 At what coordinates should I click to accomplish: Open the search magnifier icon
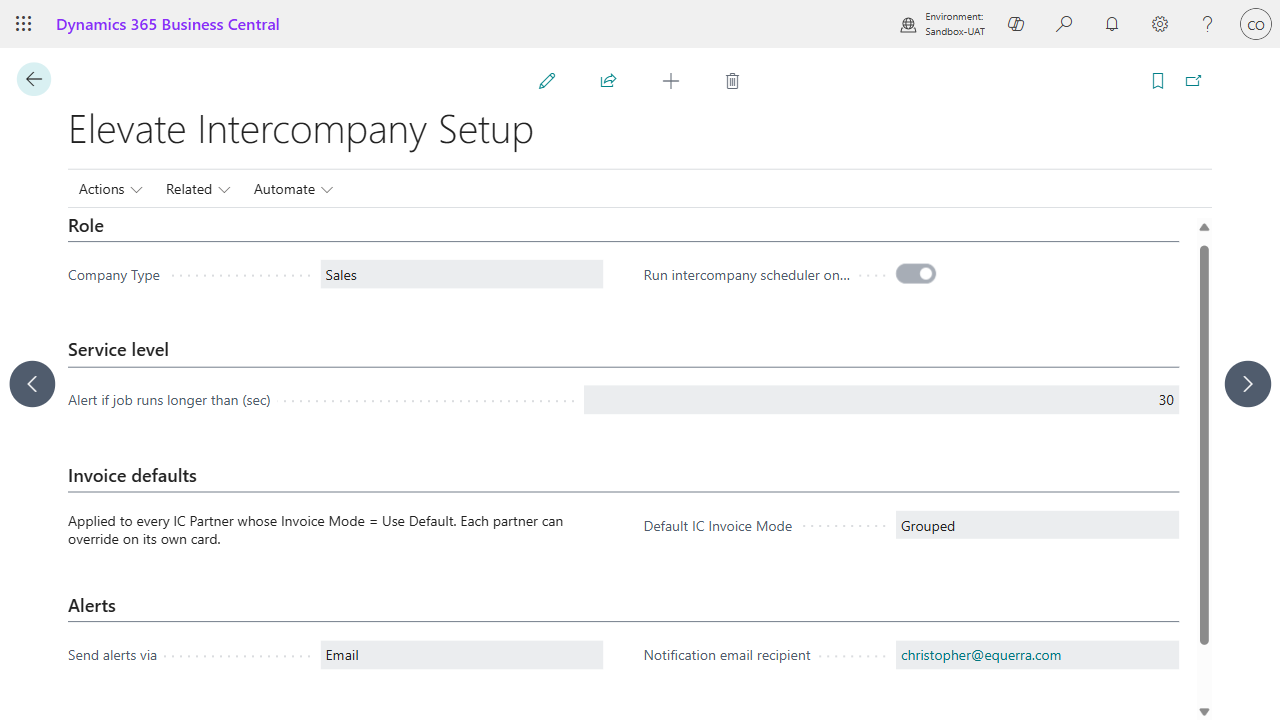pos(1064,24)
